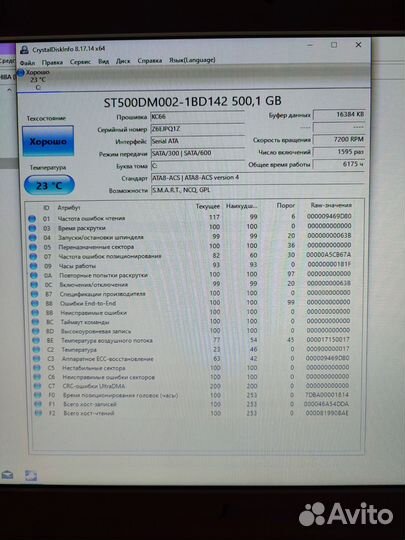405x540 pixels.
Task: Open the Сервис menu
Action: (80, 62)
